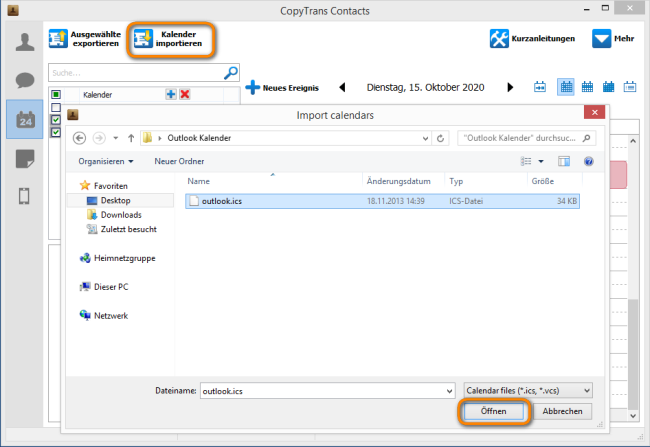Delete calendar with red X icon
The image size is (650, 447).
[185, 95]
